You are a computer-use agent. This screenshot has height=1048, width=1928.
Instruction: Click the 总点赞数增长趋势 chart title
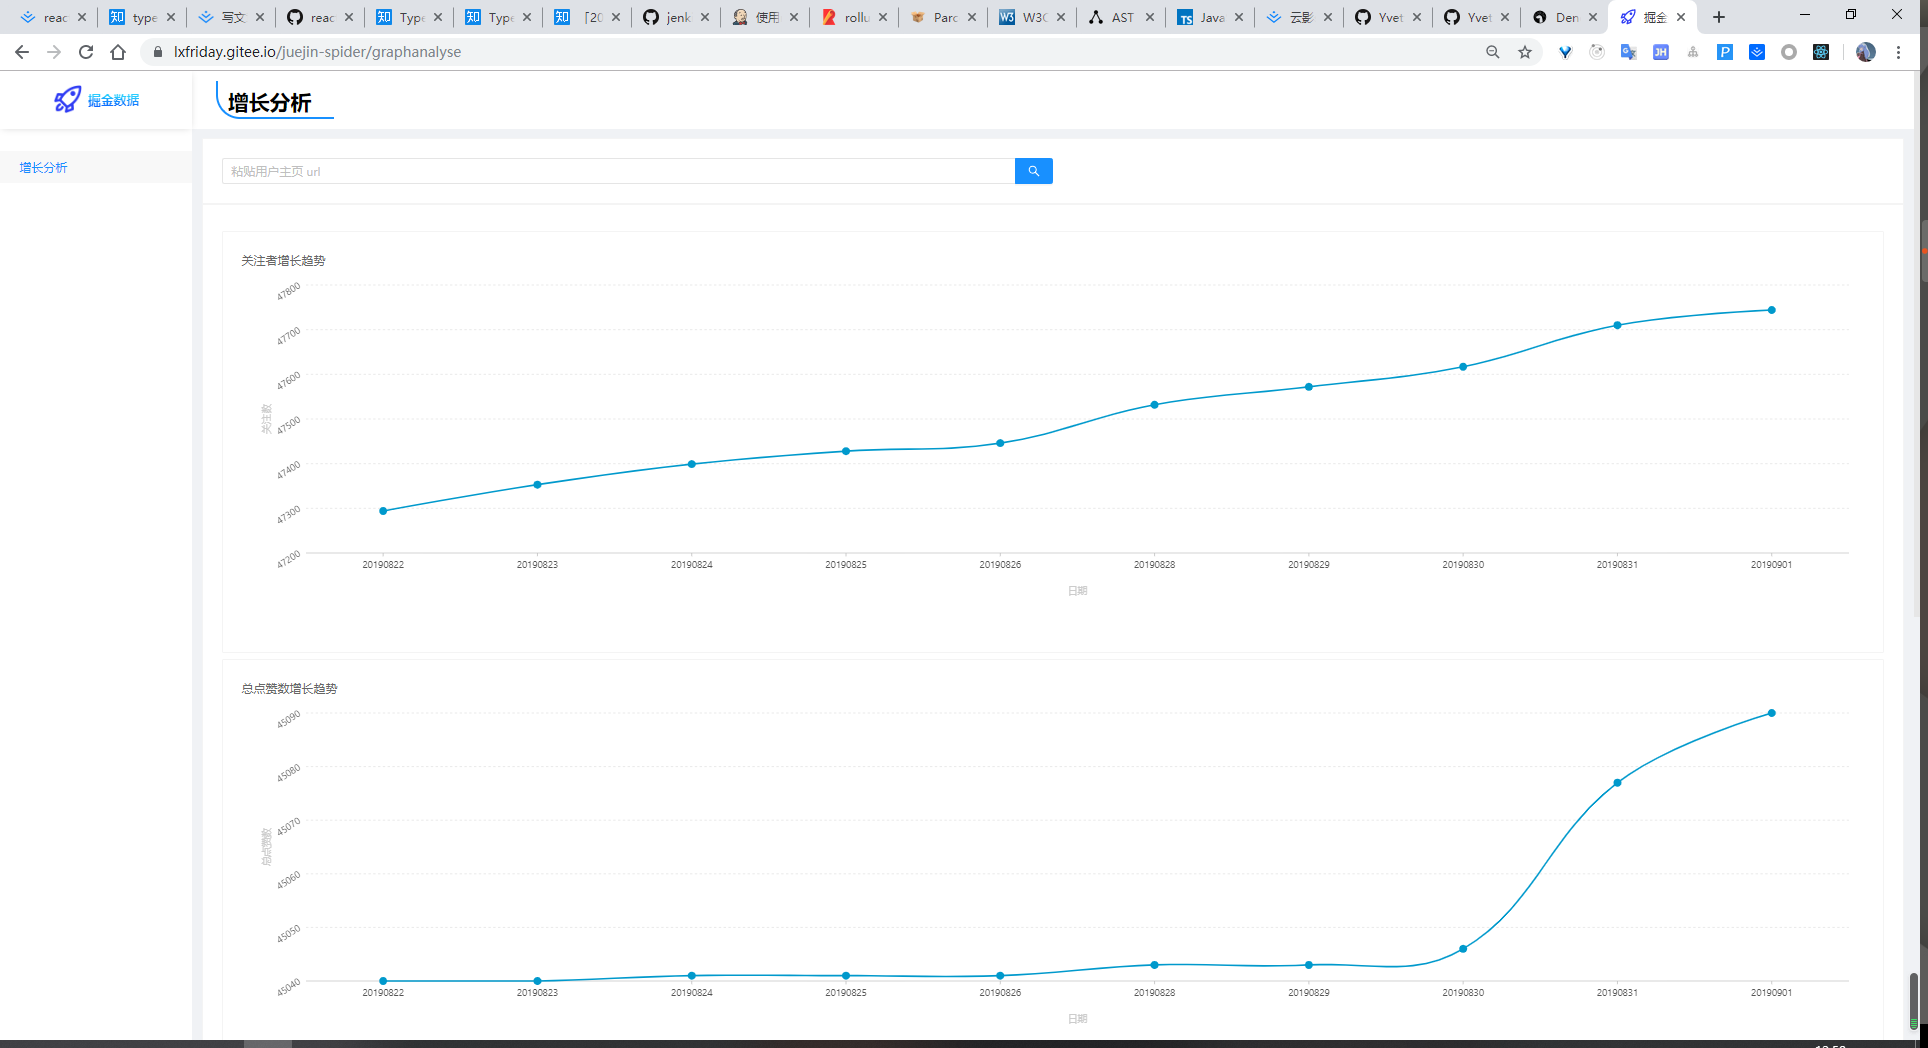(289, 689)
